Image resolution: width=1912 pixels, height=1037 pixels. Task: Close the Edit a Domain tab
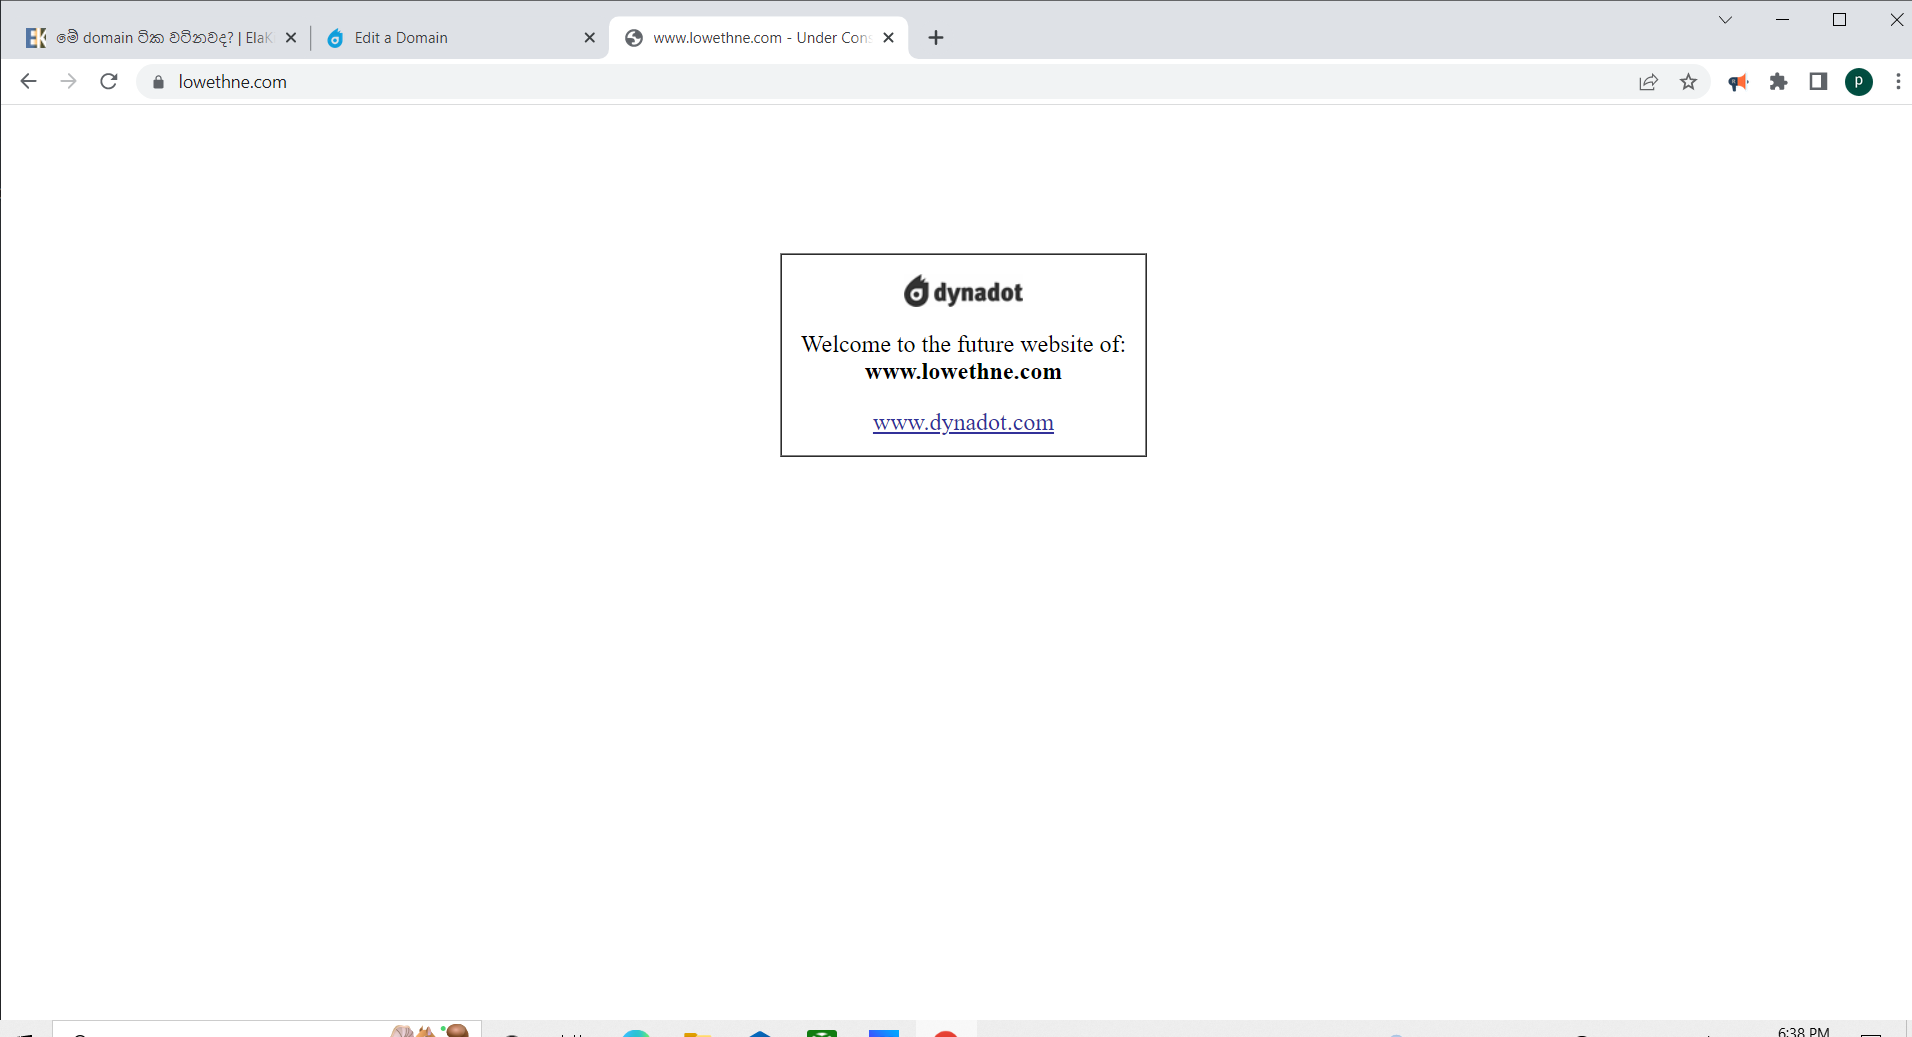[589, 38]
